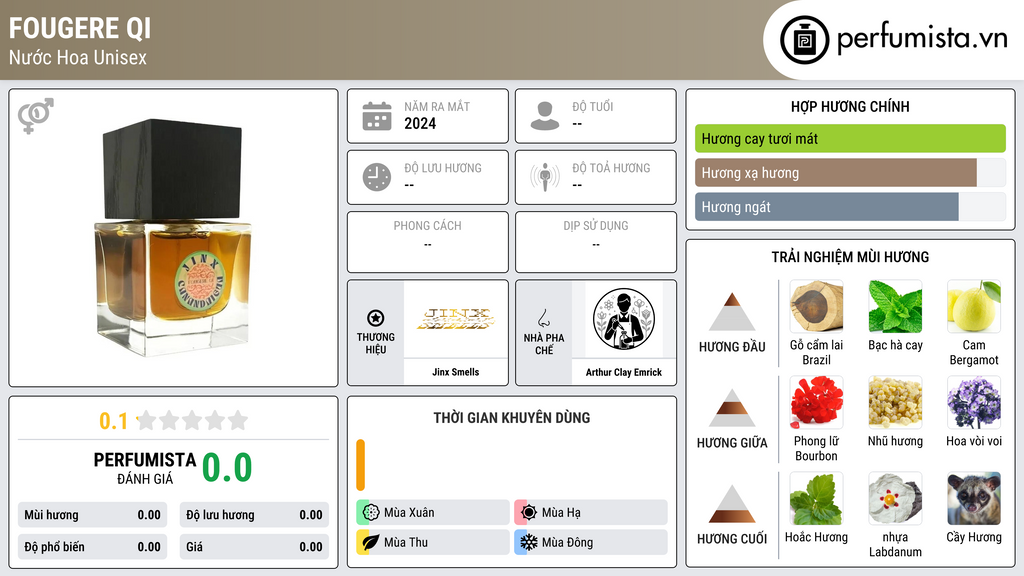Click the Độ lưu hương 0.00 score row
1024x576 pixels.
coord(254,515)
